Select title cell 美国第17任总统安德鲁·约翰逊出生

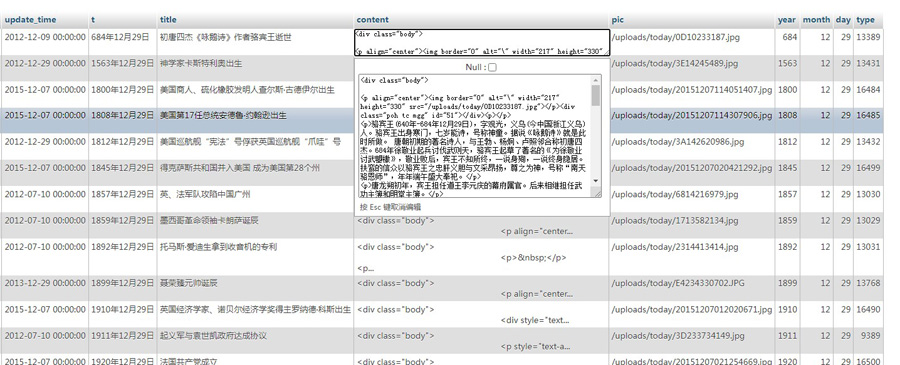(x=223, y=115)
